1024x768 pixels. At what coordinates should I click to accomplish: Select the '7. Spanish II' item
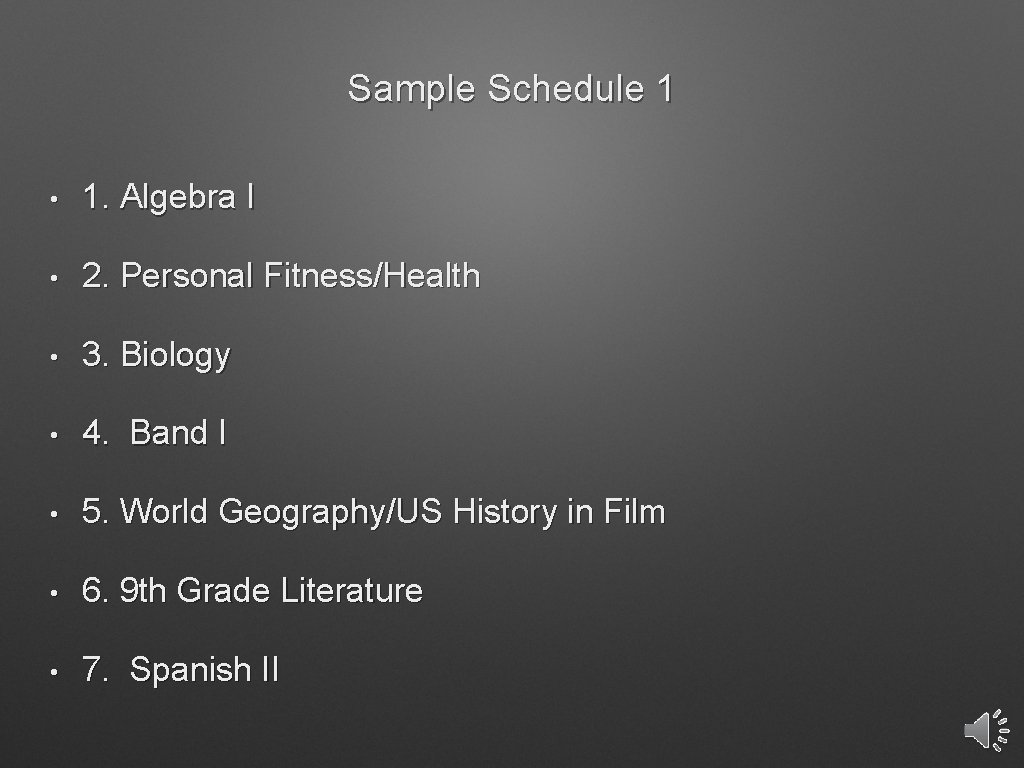181,669
